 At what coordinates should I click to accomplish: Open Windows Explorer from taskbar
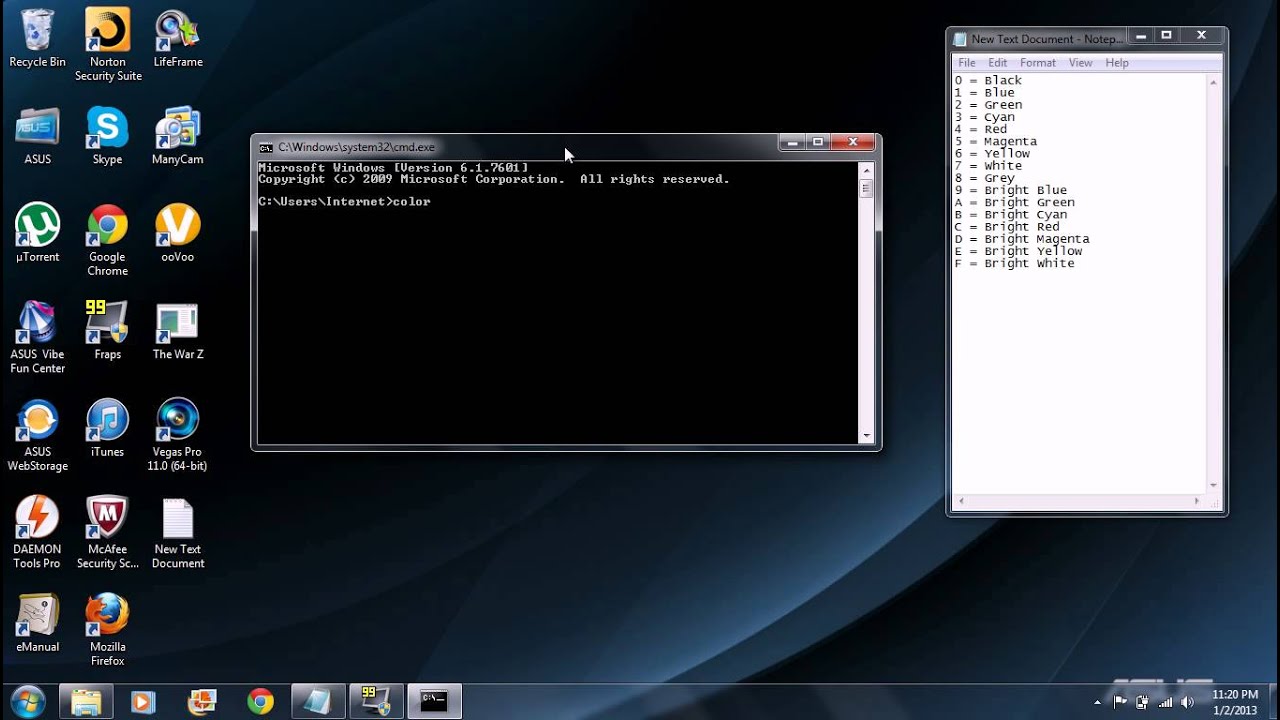pyautogui.click(x=87, y=701)
